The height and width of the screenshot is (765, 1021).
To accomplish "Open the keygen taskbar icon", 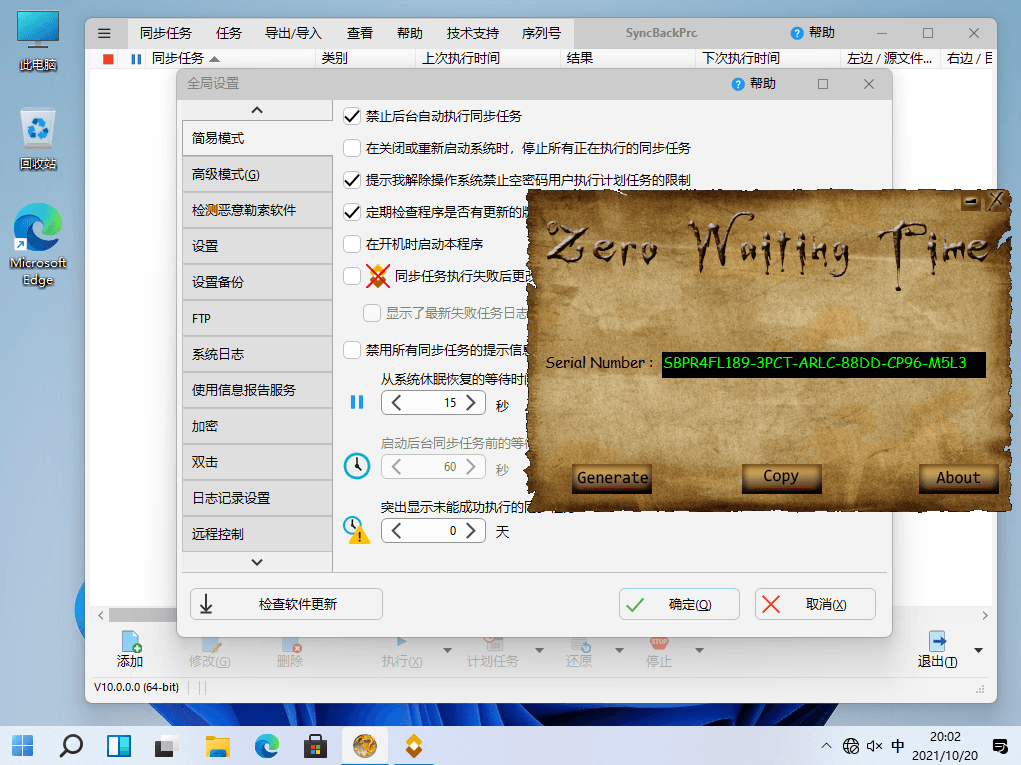I will coord(365,745).
